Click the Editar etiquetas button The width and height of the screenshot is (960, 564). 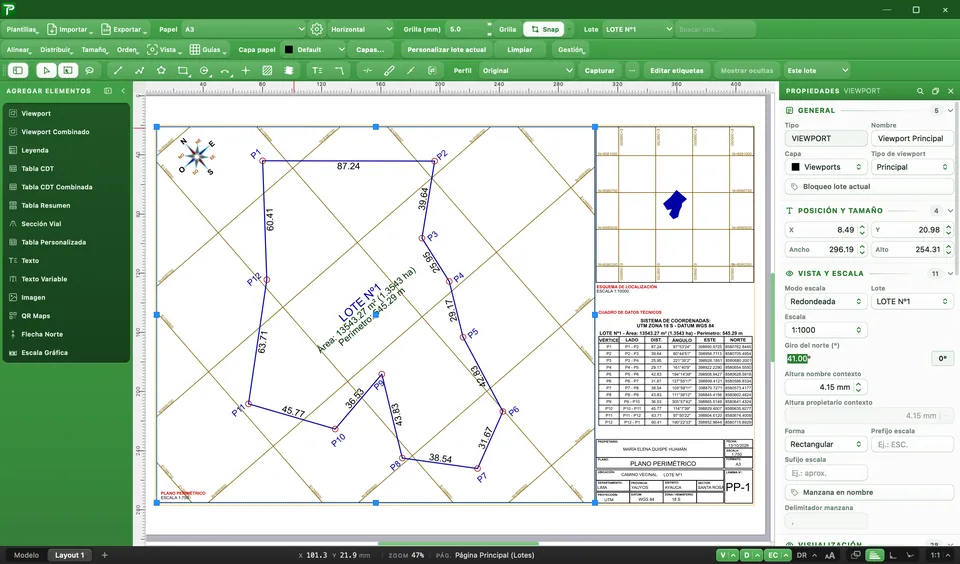pyautogui.click(x=677, y=70)
